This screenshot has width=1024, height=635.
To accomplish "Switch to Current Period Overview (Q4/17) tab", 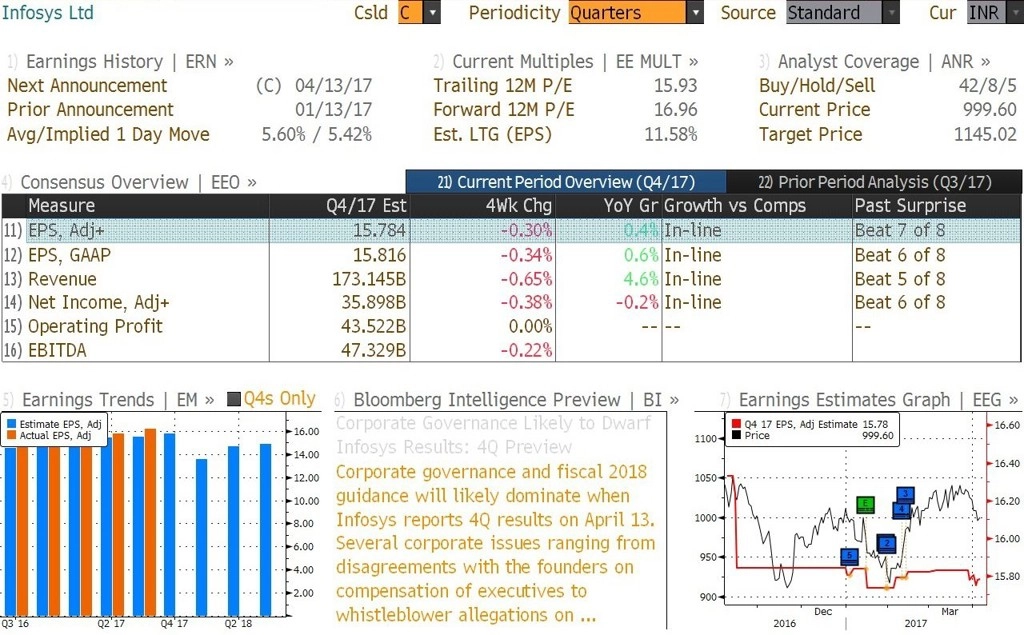I will pyautogui.click(x=566, y=182).
